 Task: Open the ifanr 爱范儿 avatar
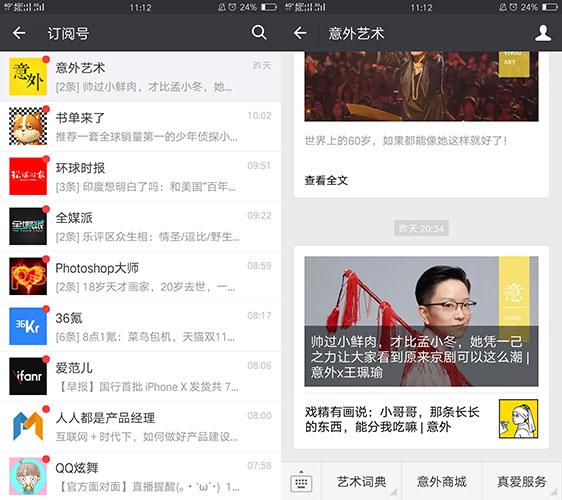(x=28, y=376)
